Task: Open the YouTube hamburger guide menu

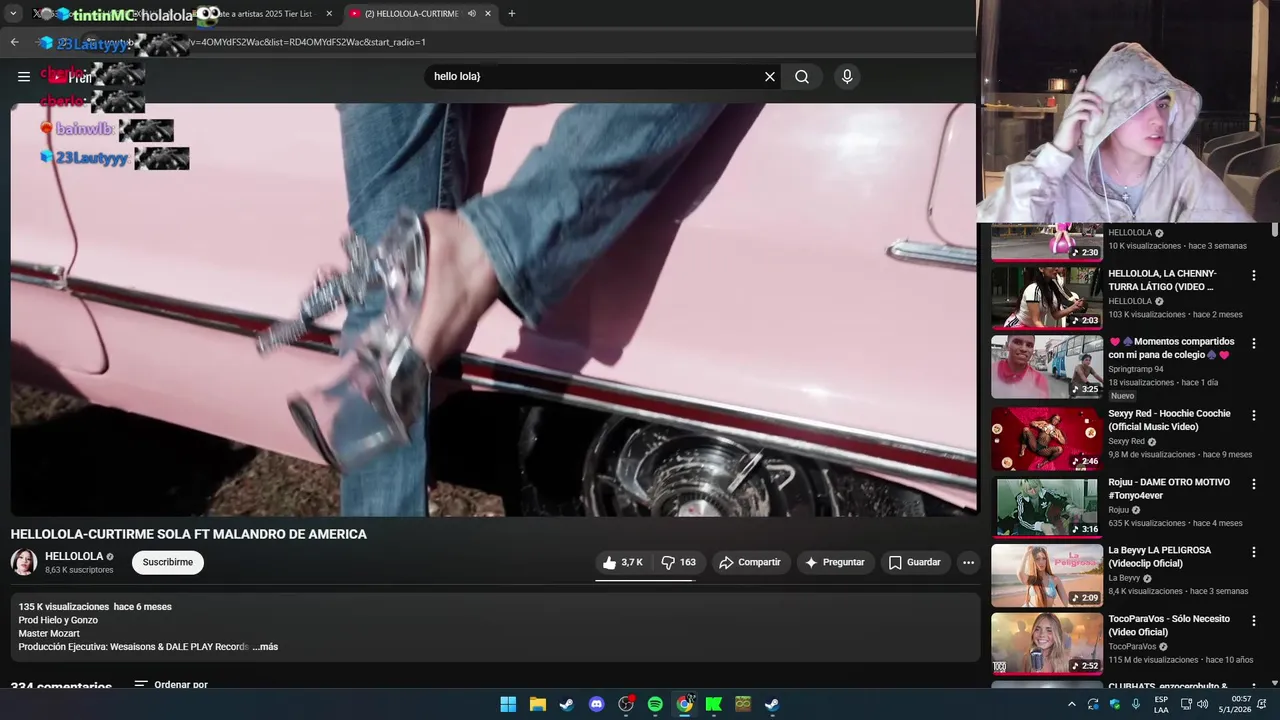Action: click(x=24, y=77)
